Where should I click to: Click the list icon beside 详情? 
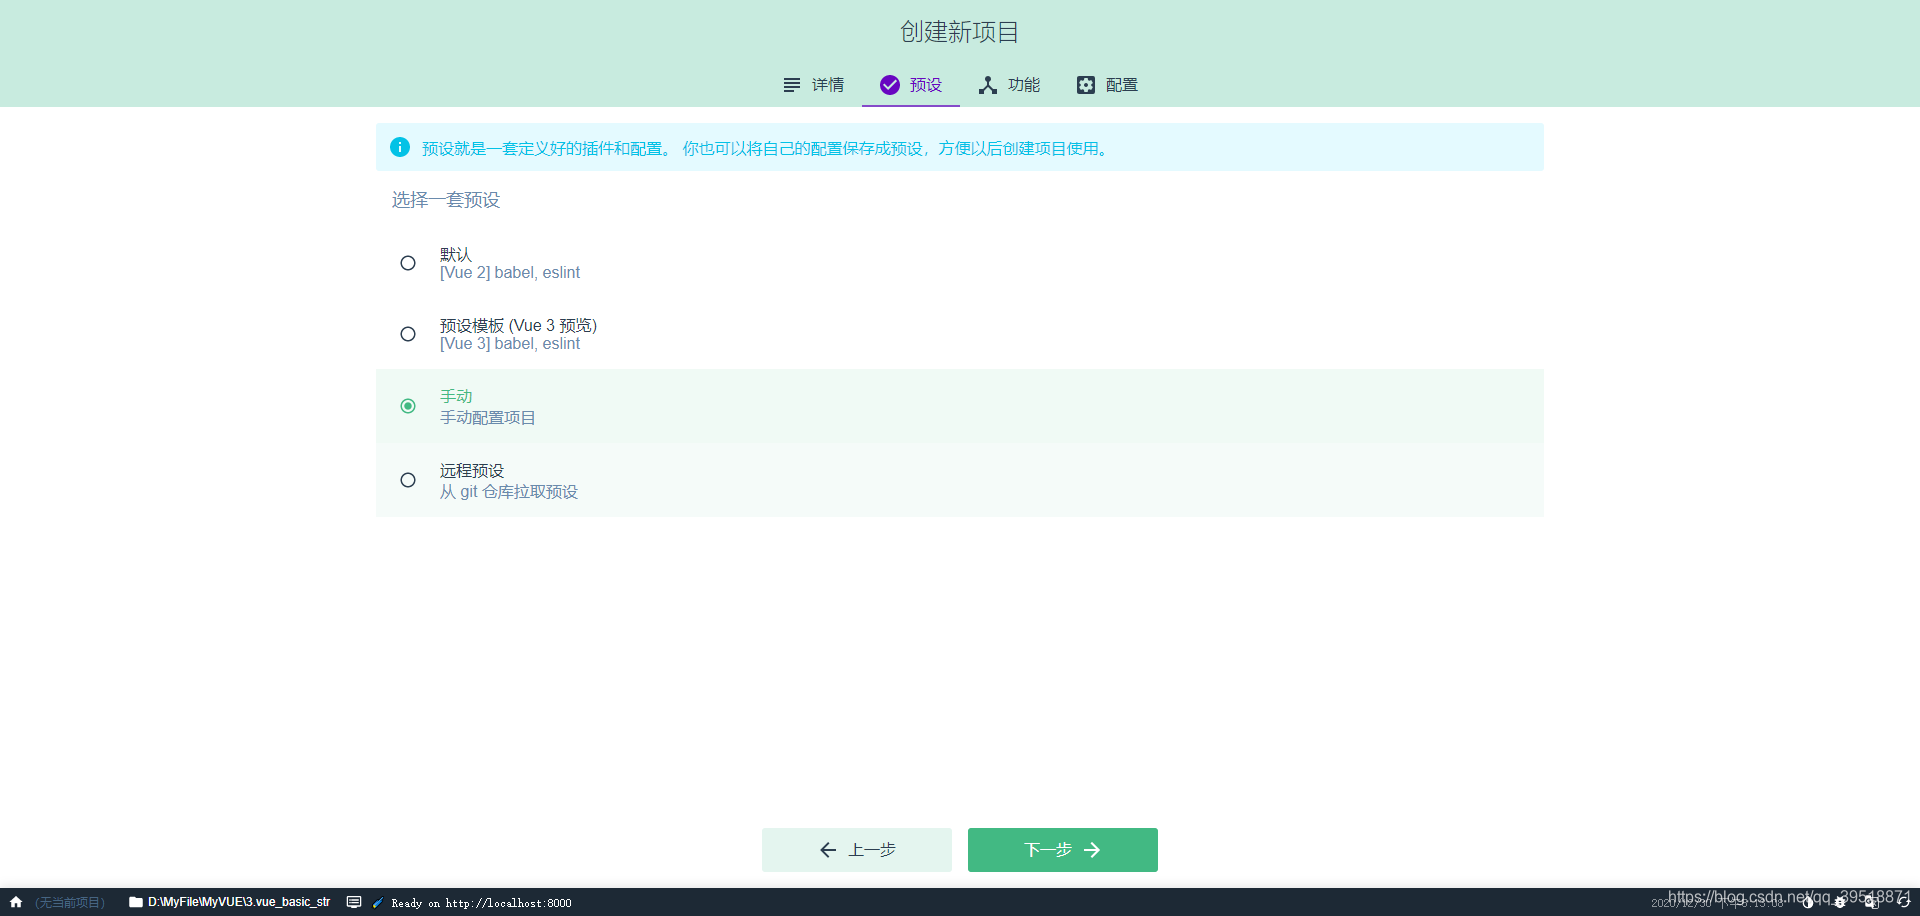pos(791,85)
